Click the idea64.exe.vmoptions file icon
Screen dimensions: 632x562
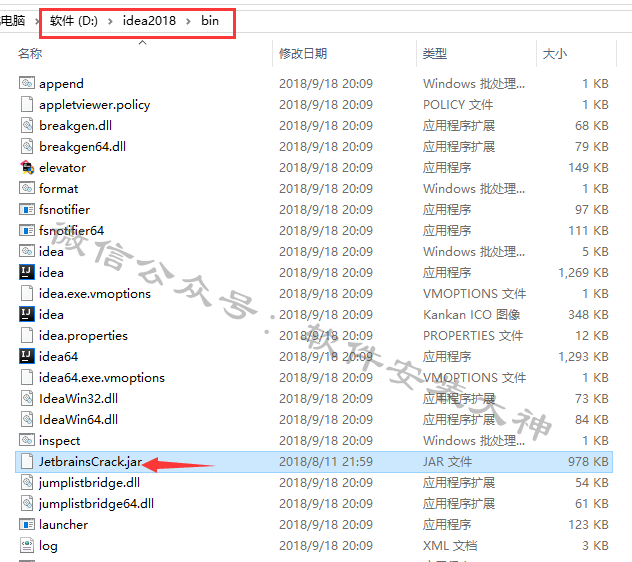coord(27,377)
